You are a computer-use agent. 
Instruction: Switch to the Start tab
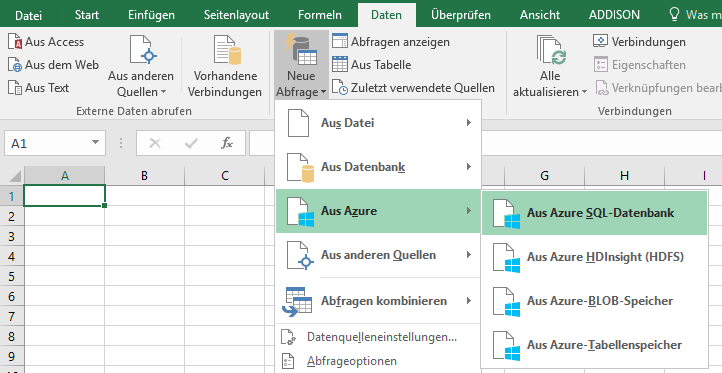(87, 15)
